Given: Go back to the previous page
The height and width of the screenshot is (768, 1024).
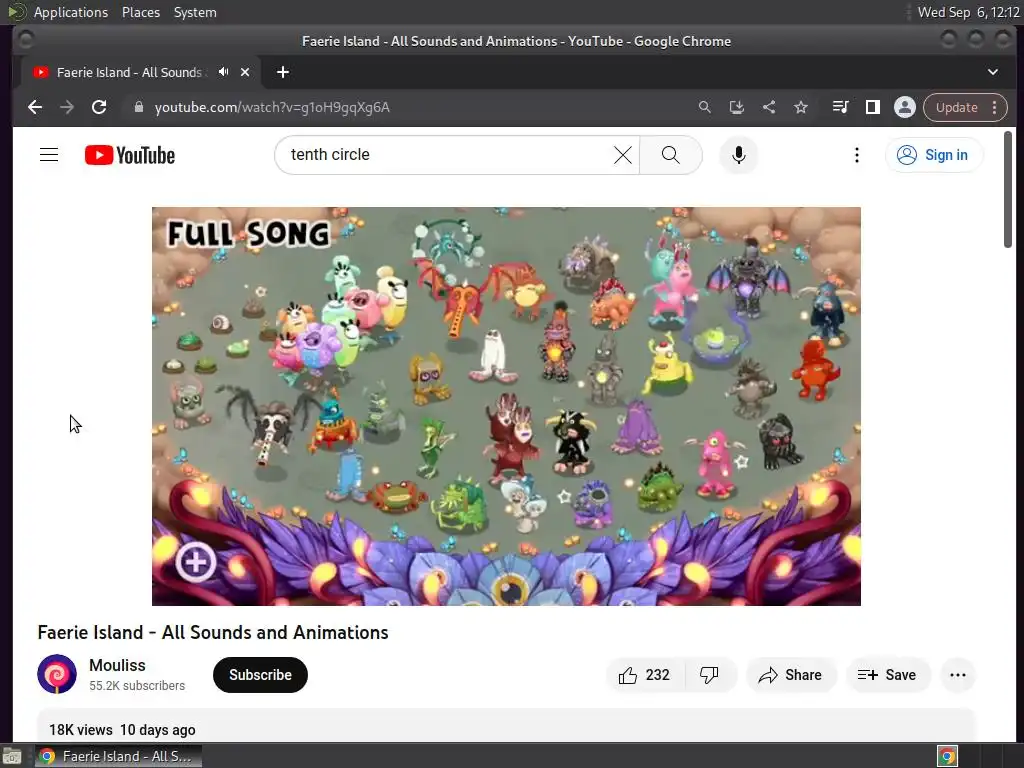Looking at the screenshot, I should coord(35,107).
